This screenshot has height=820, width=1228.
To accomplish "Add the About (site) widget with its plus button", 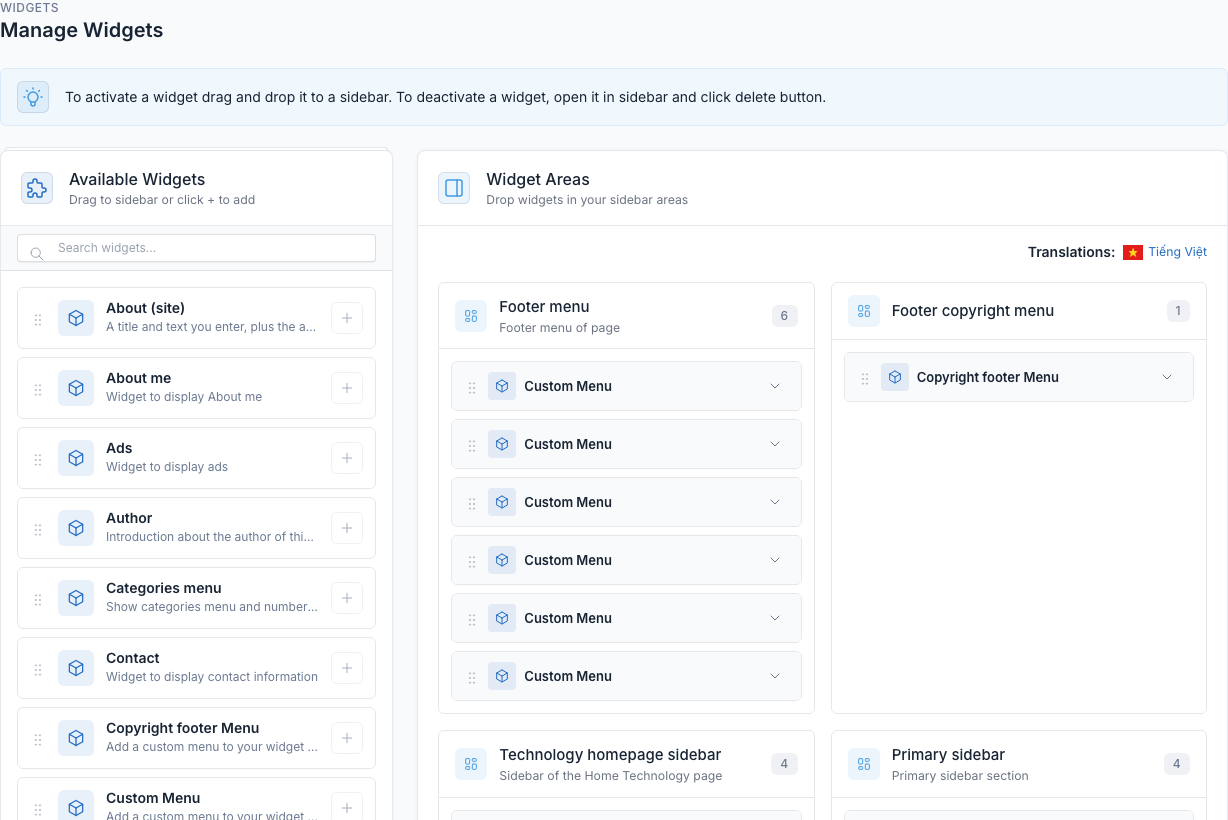I will [347, 318].
